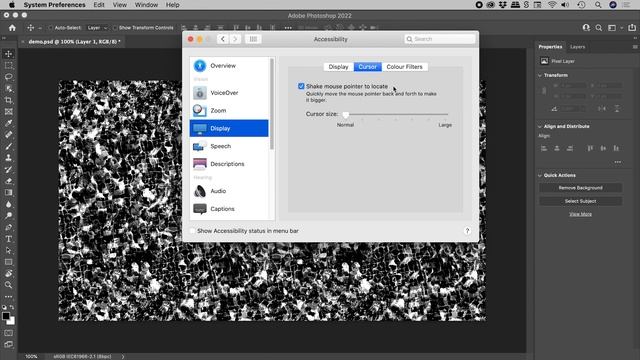This screenshot has height=360, width=640.
Task: Switch to the Cursor tab
Action: point(368,67)
